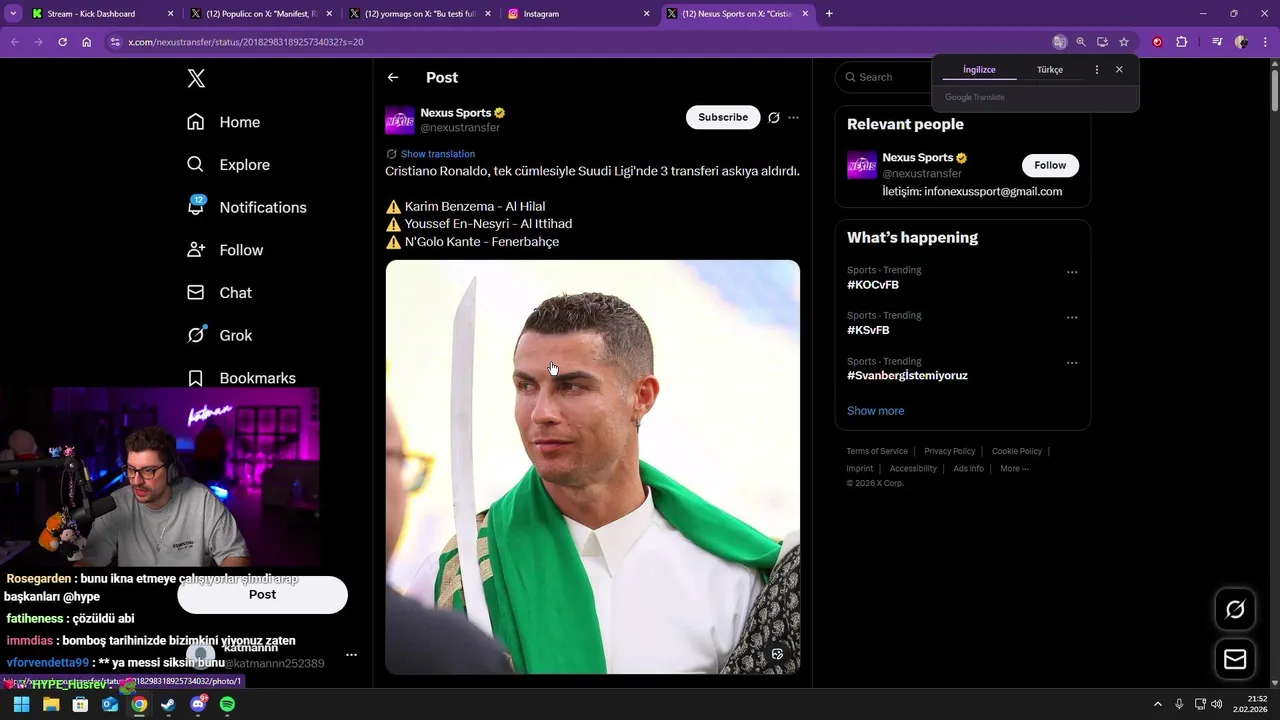Go to Home in X sidebar

point(223,122)
